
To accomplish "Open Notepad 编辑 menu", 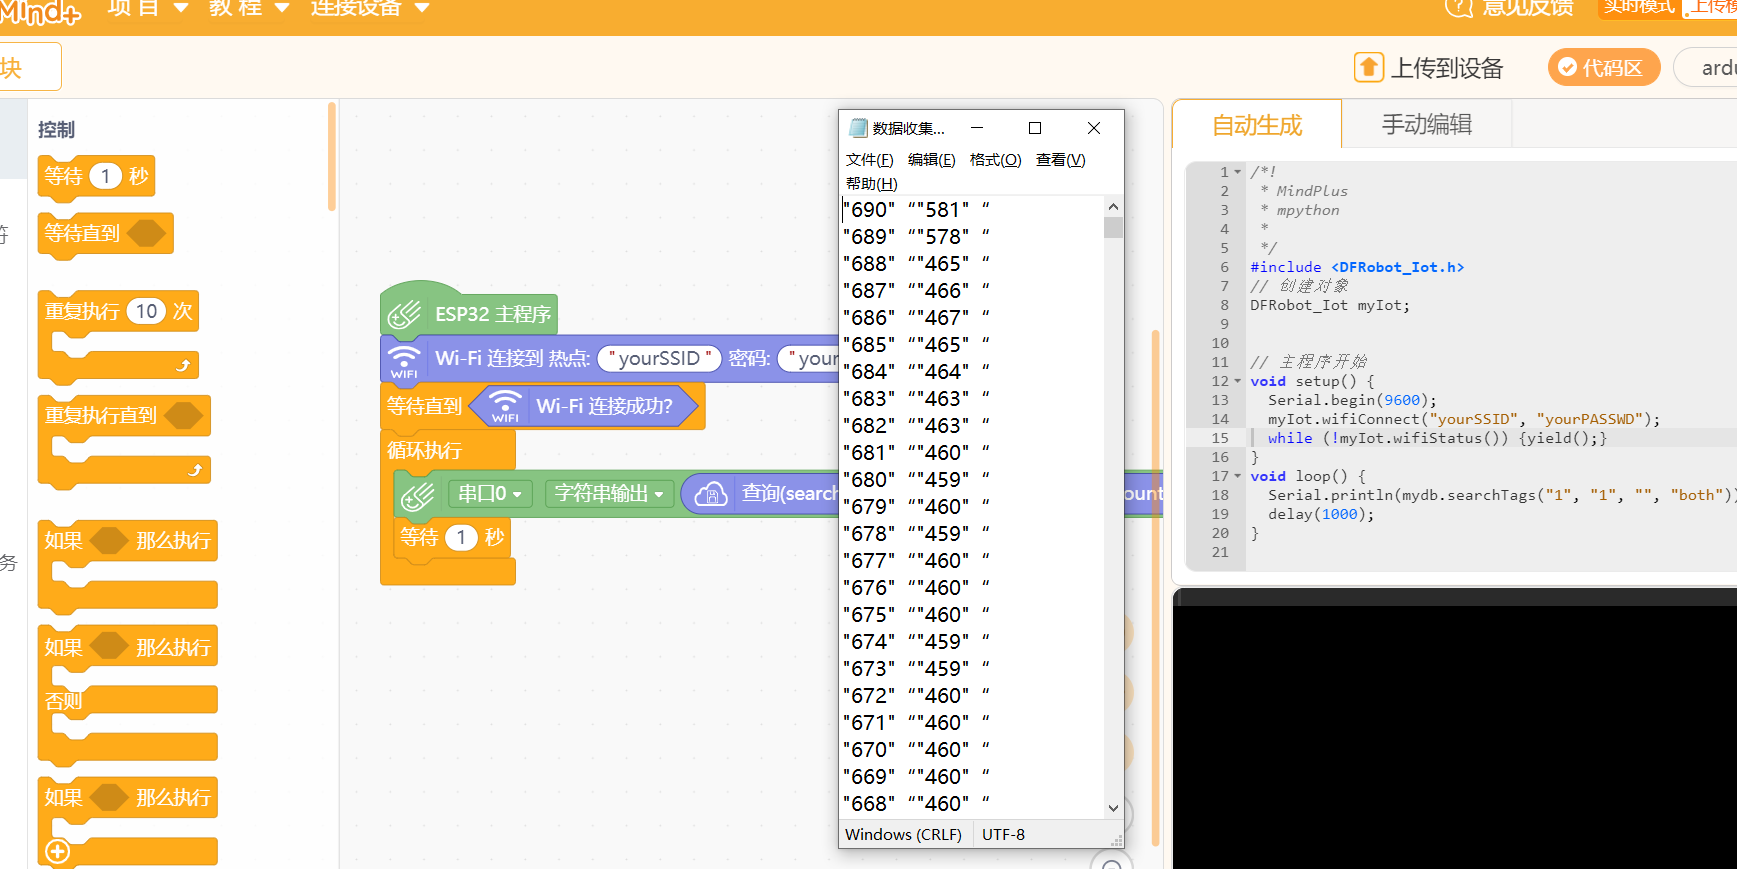I will tap(931, 160).
